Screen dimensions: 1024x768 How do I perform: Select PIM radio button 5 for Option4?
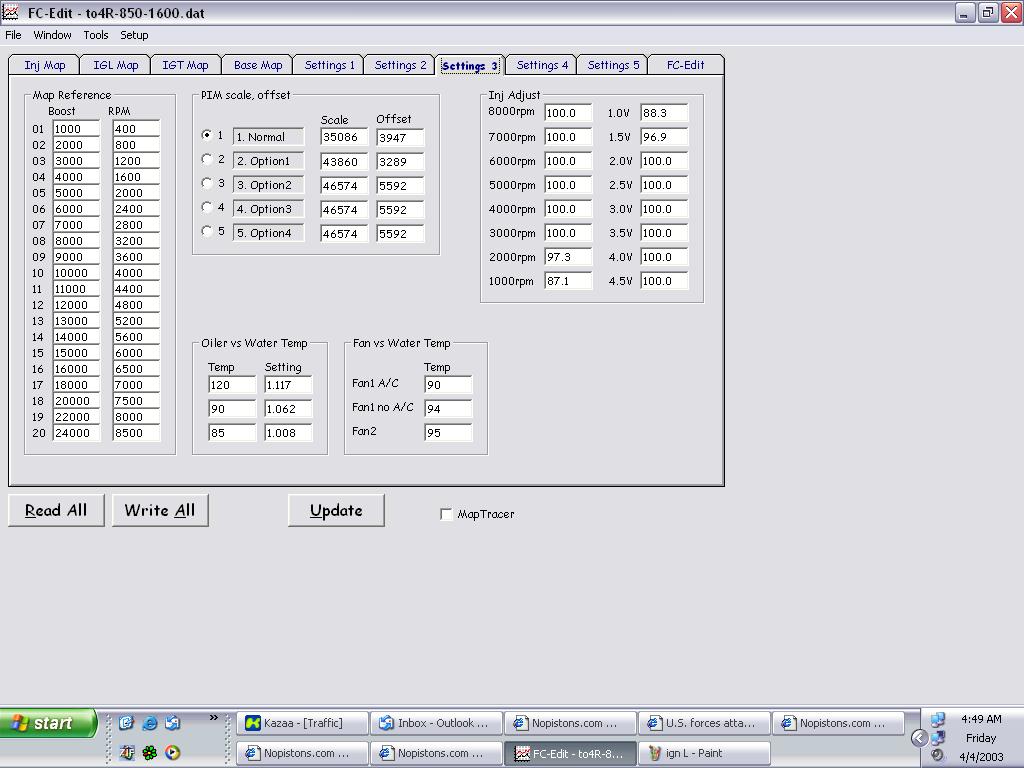[207, 232]
